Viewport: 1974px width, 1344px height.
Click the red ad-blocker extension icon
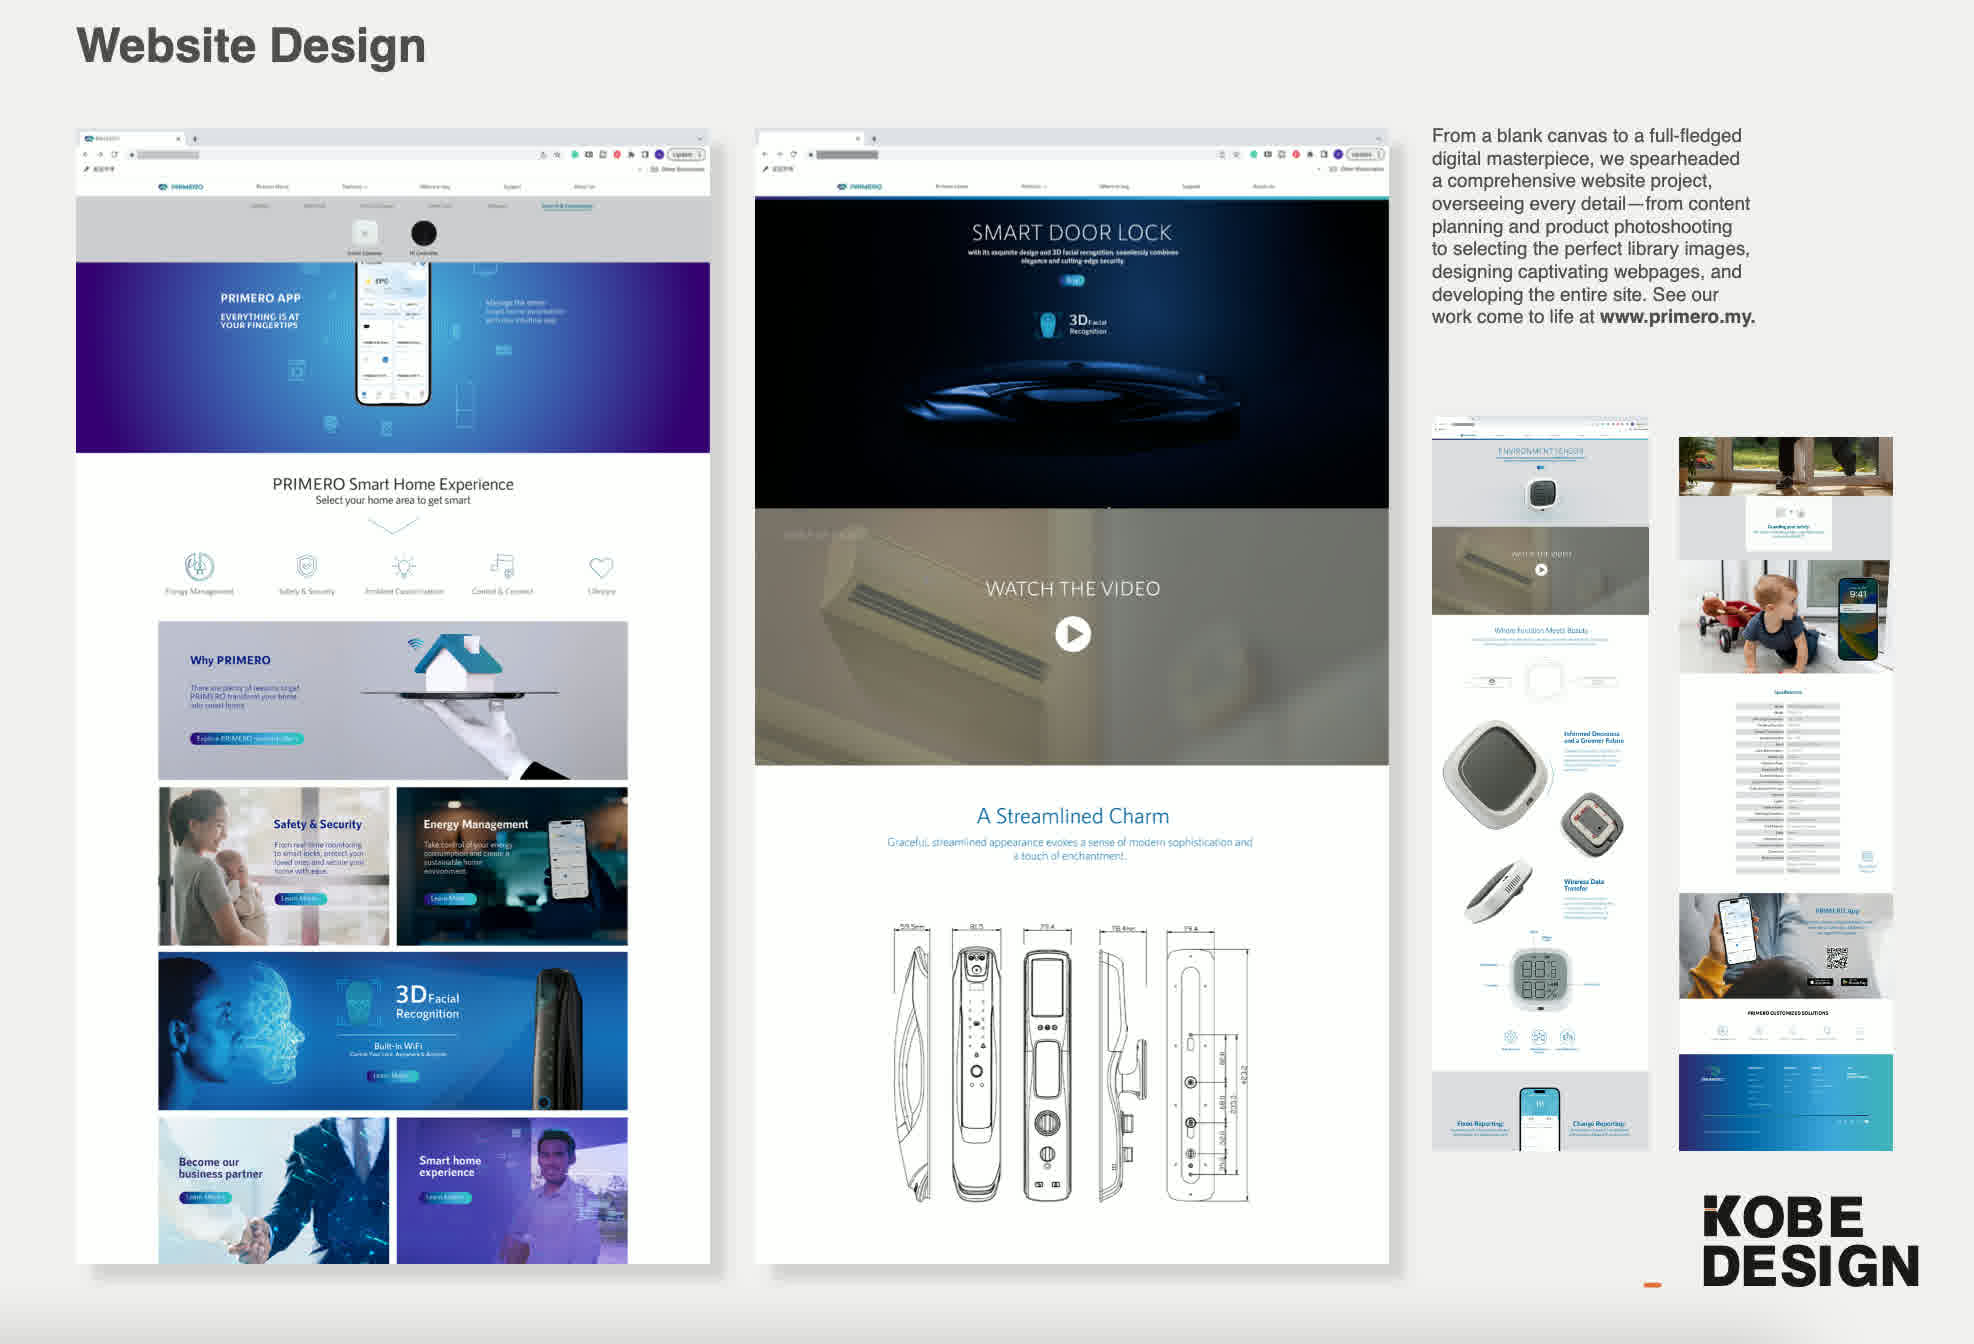click(x=617, y=154)
